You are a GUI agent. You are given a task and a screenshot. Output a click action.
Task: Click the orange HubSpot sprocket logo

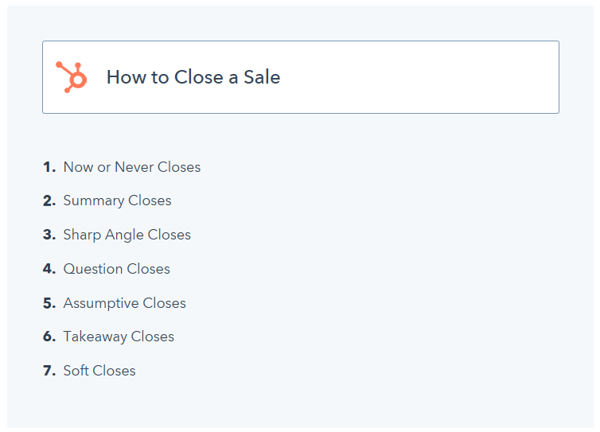point(72,77)
